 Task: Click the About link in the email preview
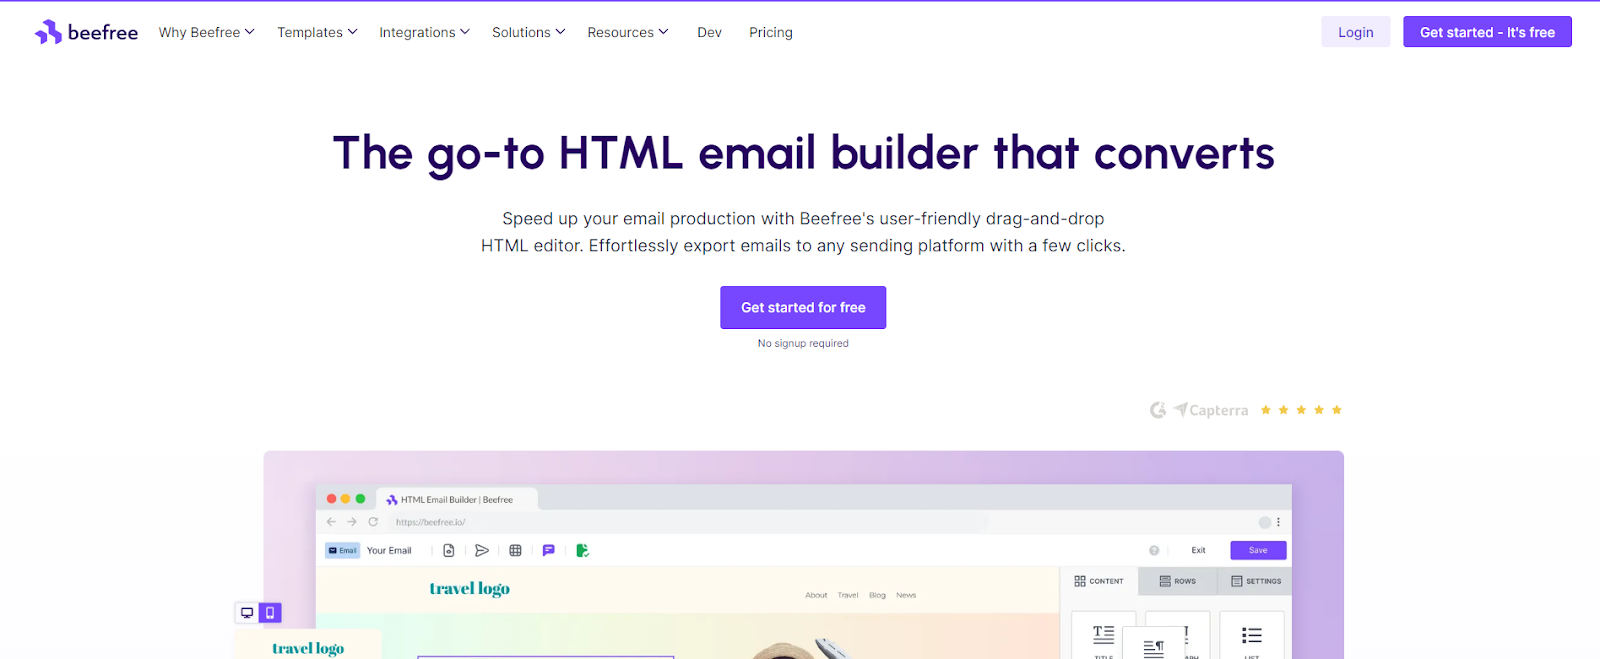(x=816, y=595)
